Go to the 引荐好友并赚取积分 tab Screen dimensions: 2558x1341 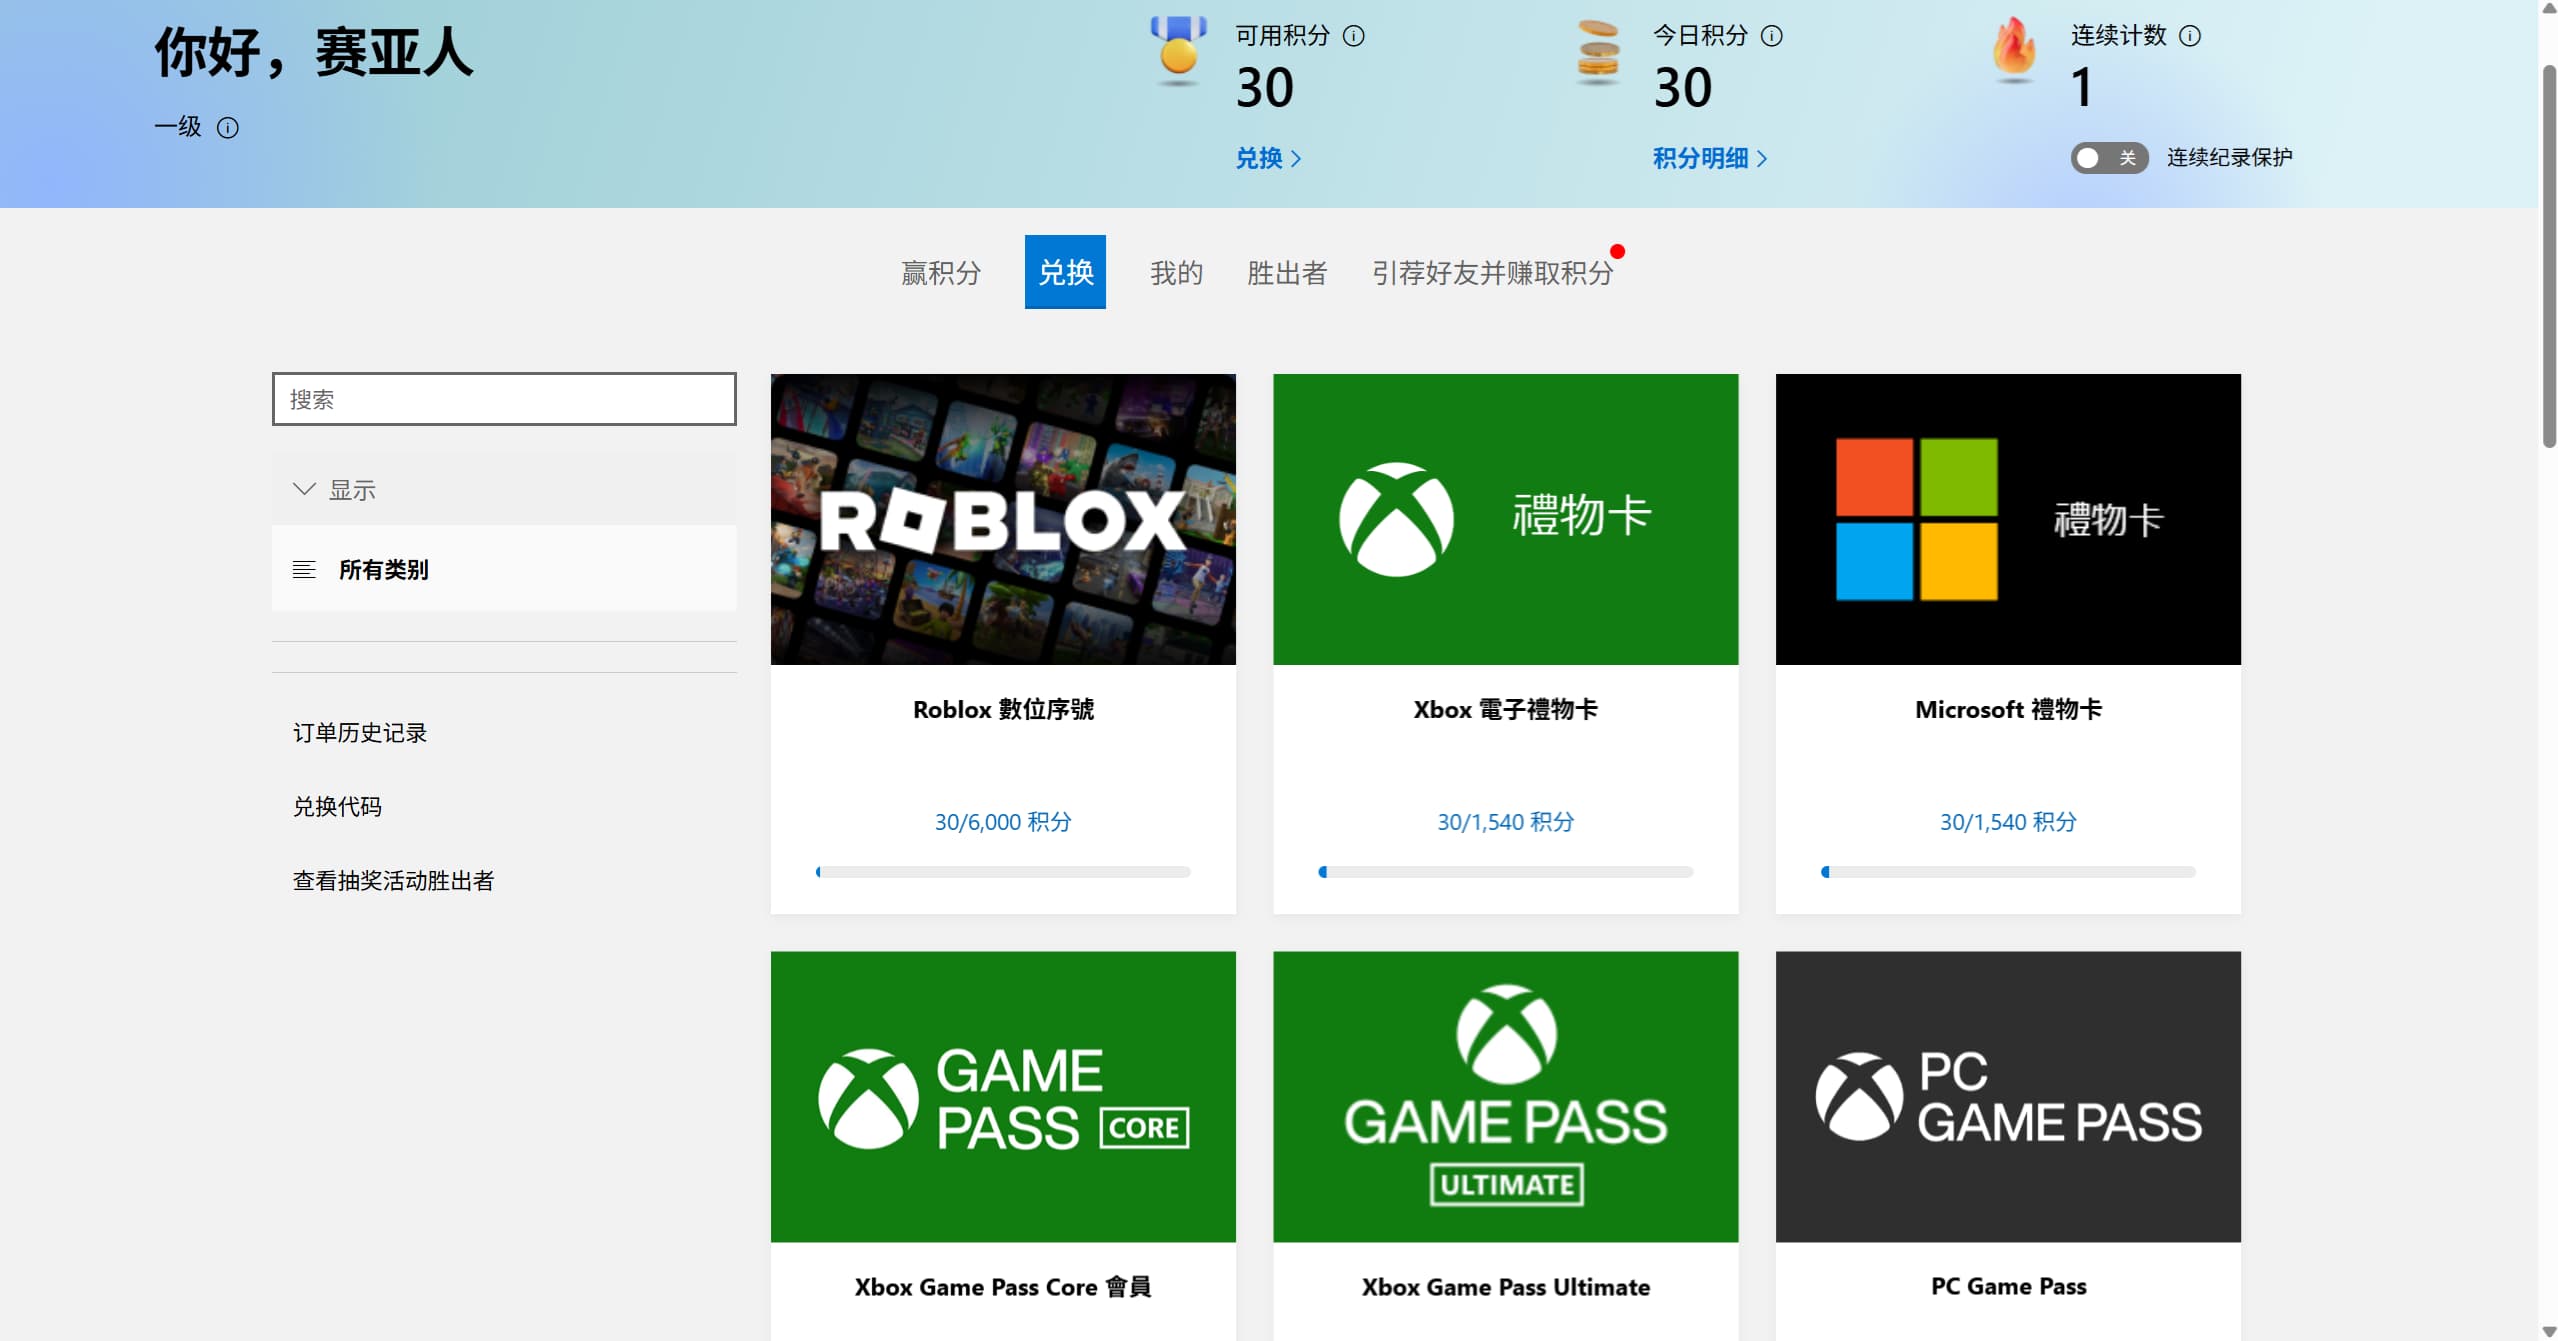pos(1493,273)
